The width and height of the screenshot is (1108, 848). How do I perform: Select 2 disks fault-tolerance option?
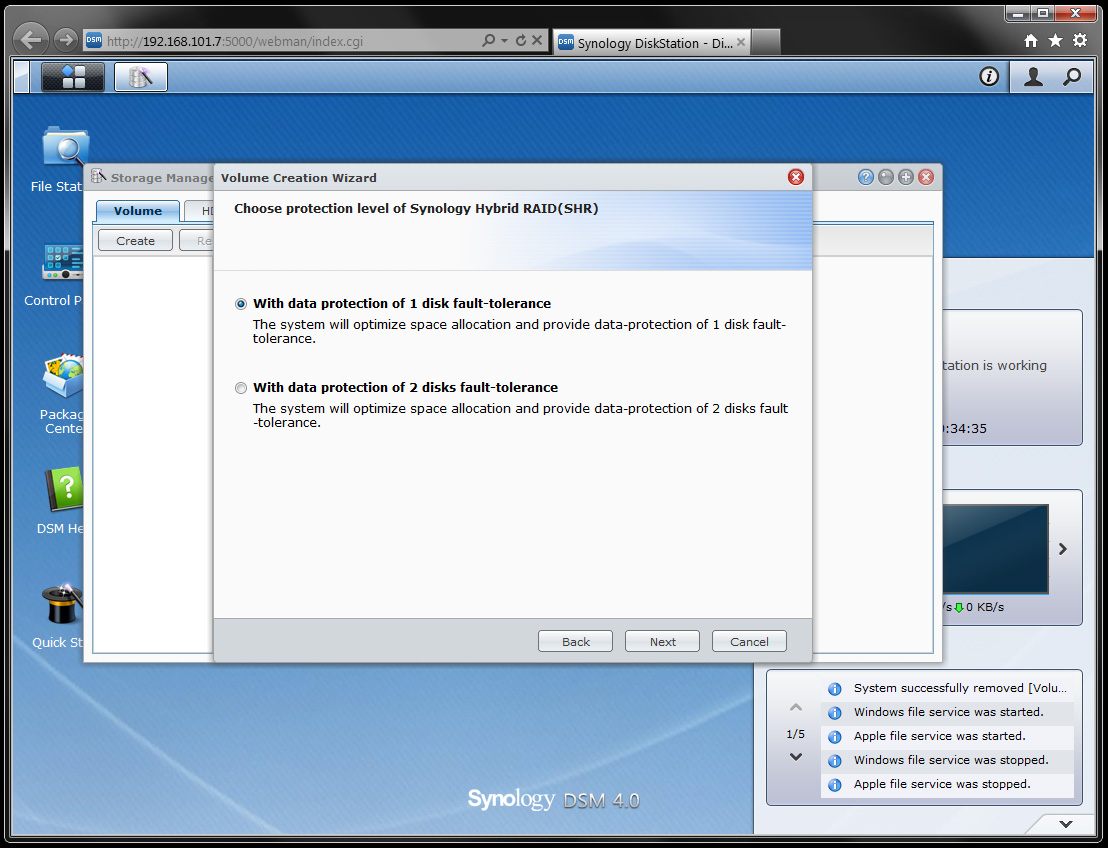point(241,388)
